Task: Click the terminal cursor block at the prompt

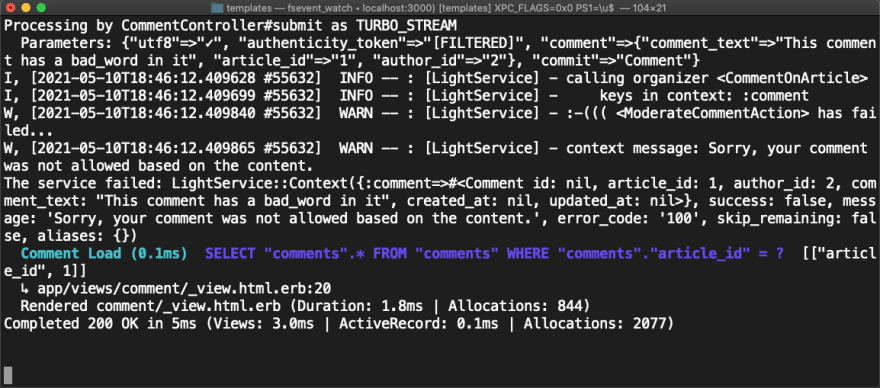Action: click(x=8, y=375)
